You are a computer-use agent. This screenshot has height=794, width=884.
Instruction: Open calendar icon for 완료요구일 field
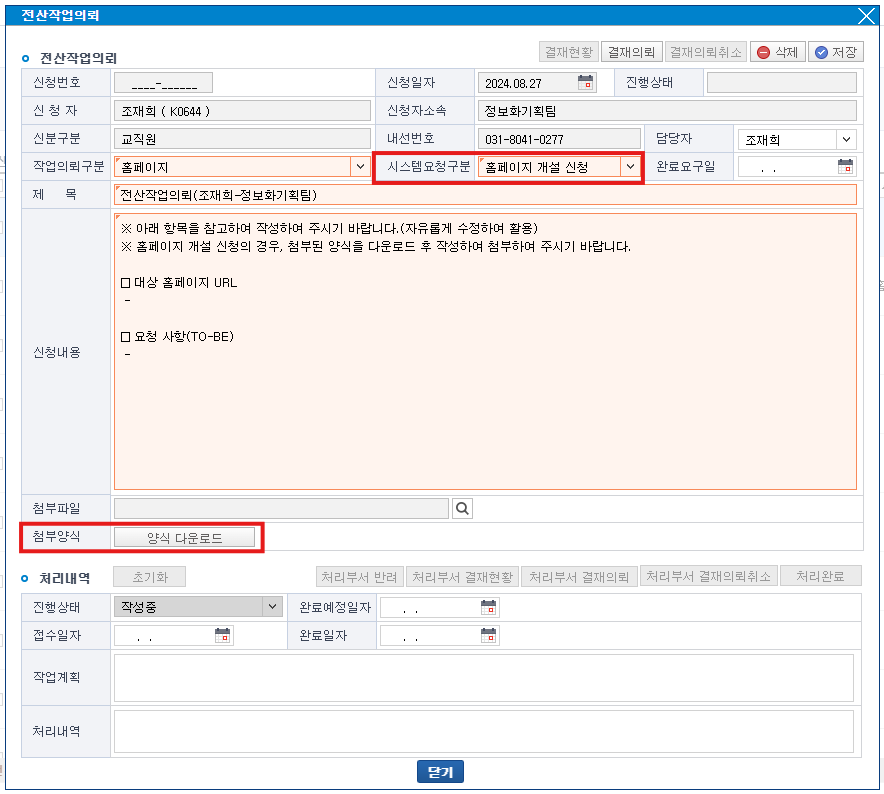pyautogui.click(x=845, y=167)
